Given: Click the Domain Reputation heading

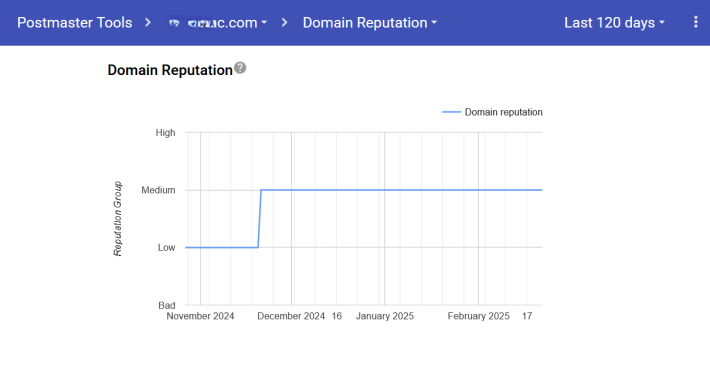Looking at the screenshot, I should (x=170, y=70).
